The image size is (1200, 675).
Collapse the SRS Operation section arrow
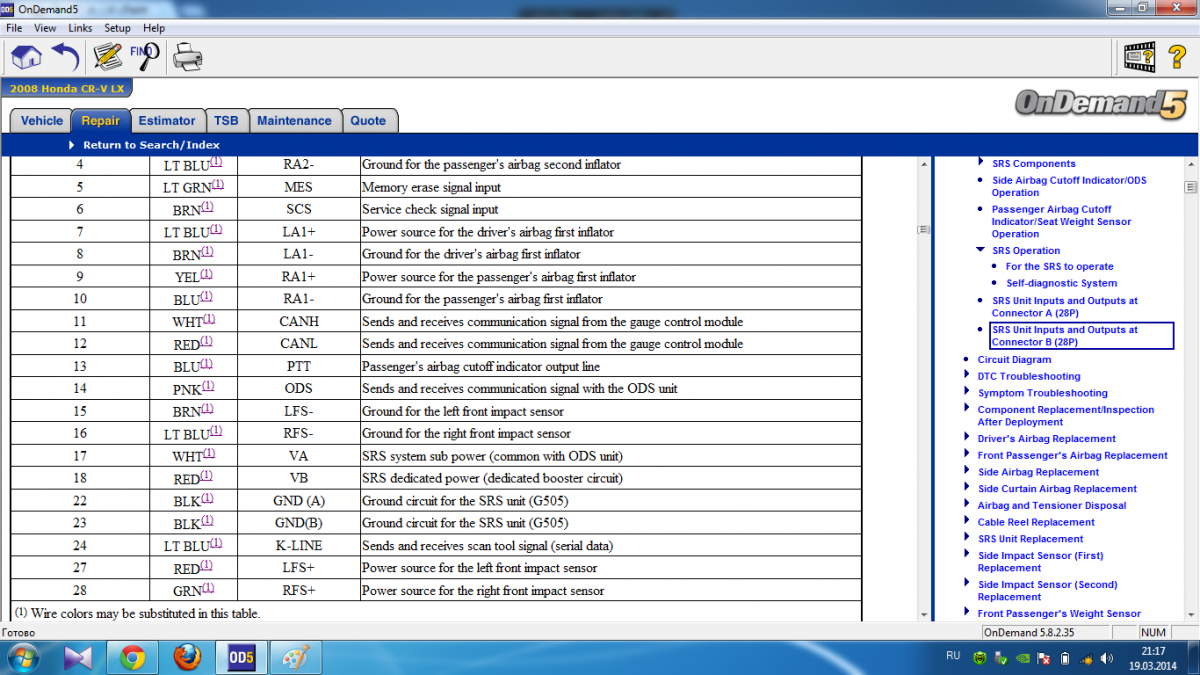(x=981, y=250)
